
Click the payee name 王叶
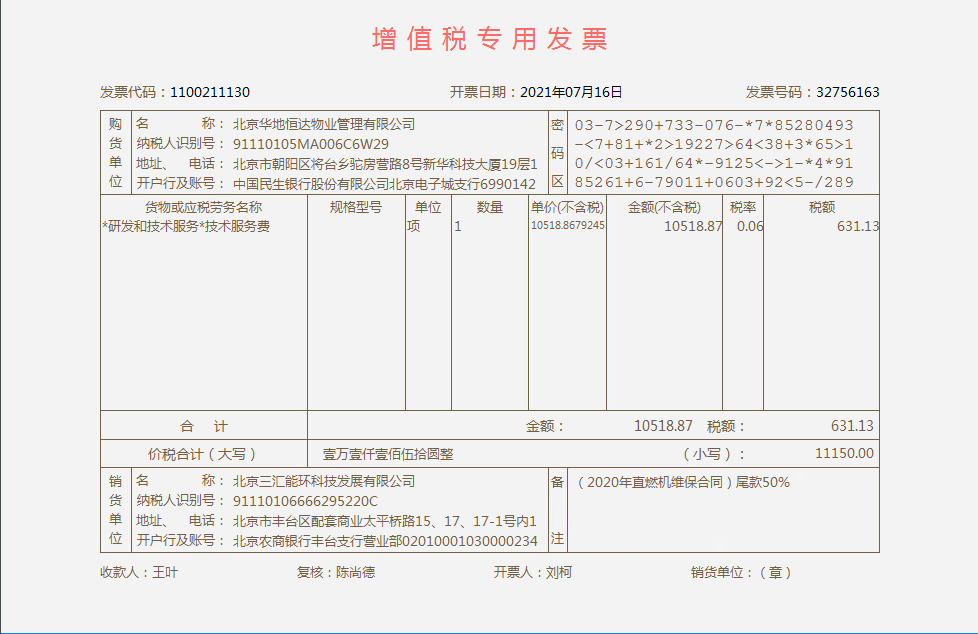point(164,573)
